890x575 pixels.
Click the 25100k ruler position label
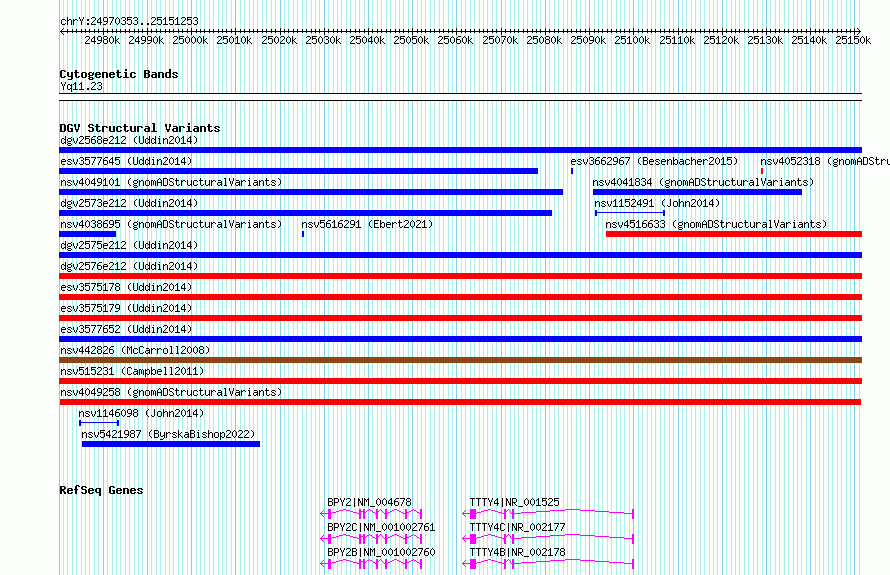[632, 40]
